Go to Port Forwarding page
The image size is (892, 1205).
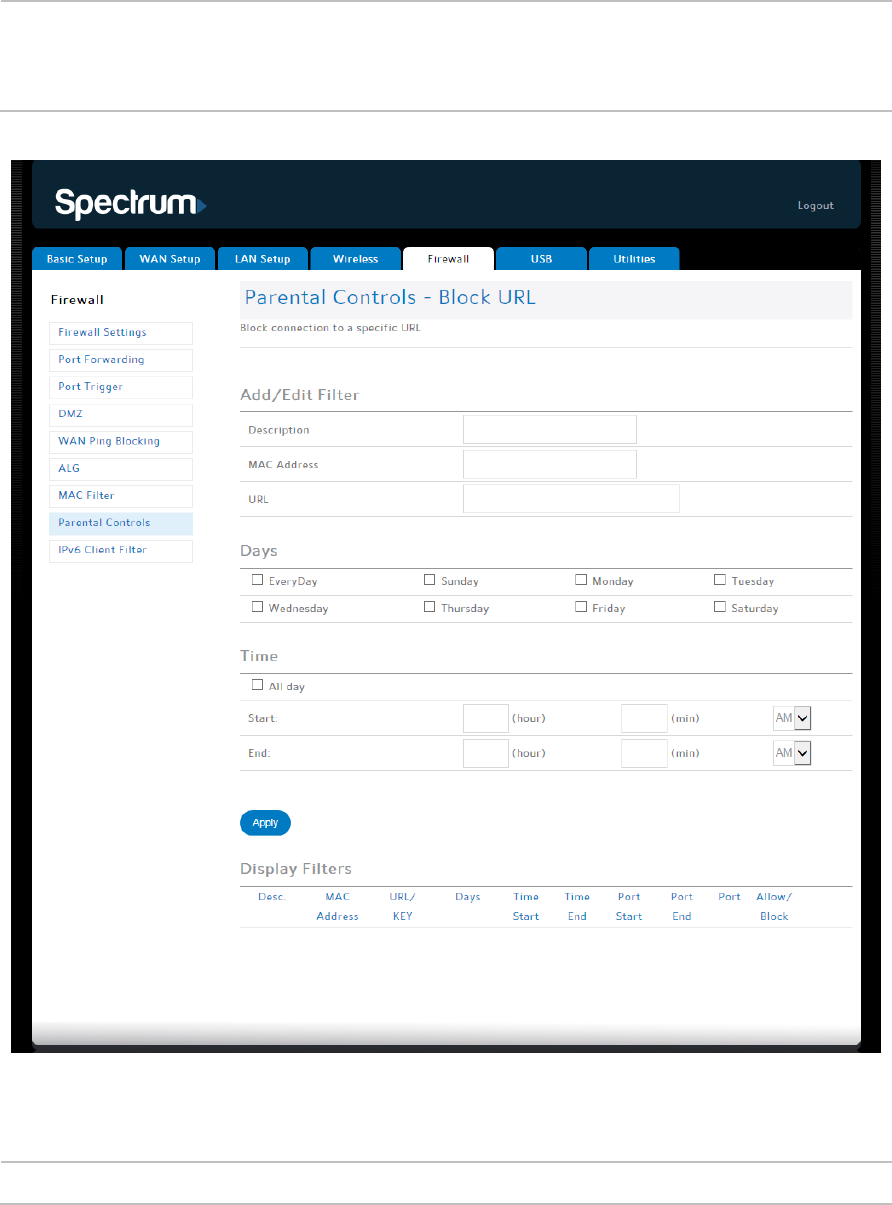click(x=121, y=360)
